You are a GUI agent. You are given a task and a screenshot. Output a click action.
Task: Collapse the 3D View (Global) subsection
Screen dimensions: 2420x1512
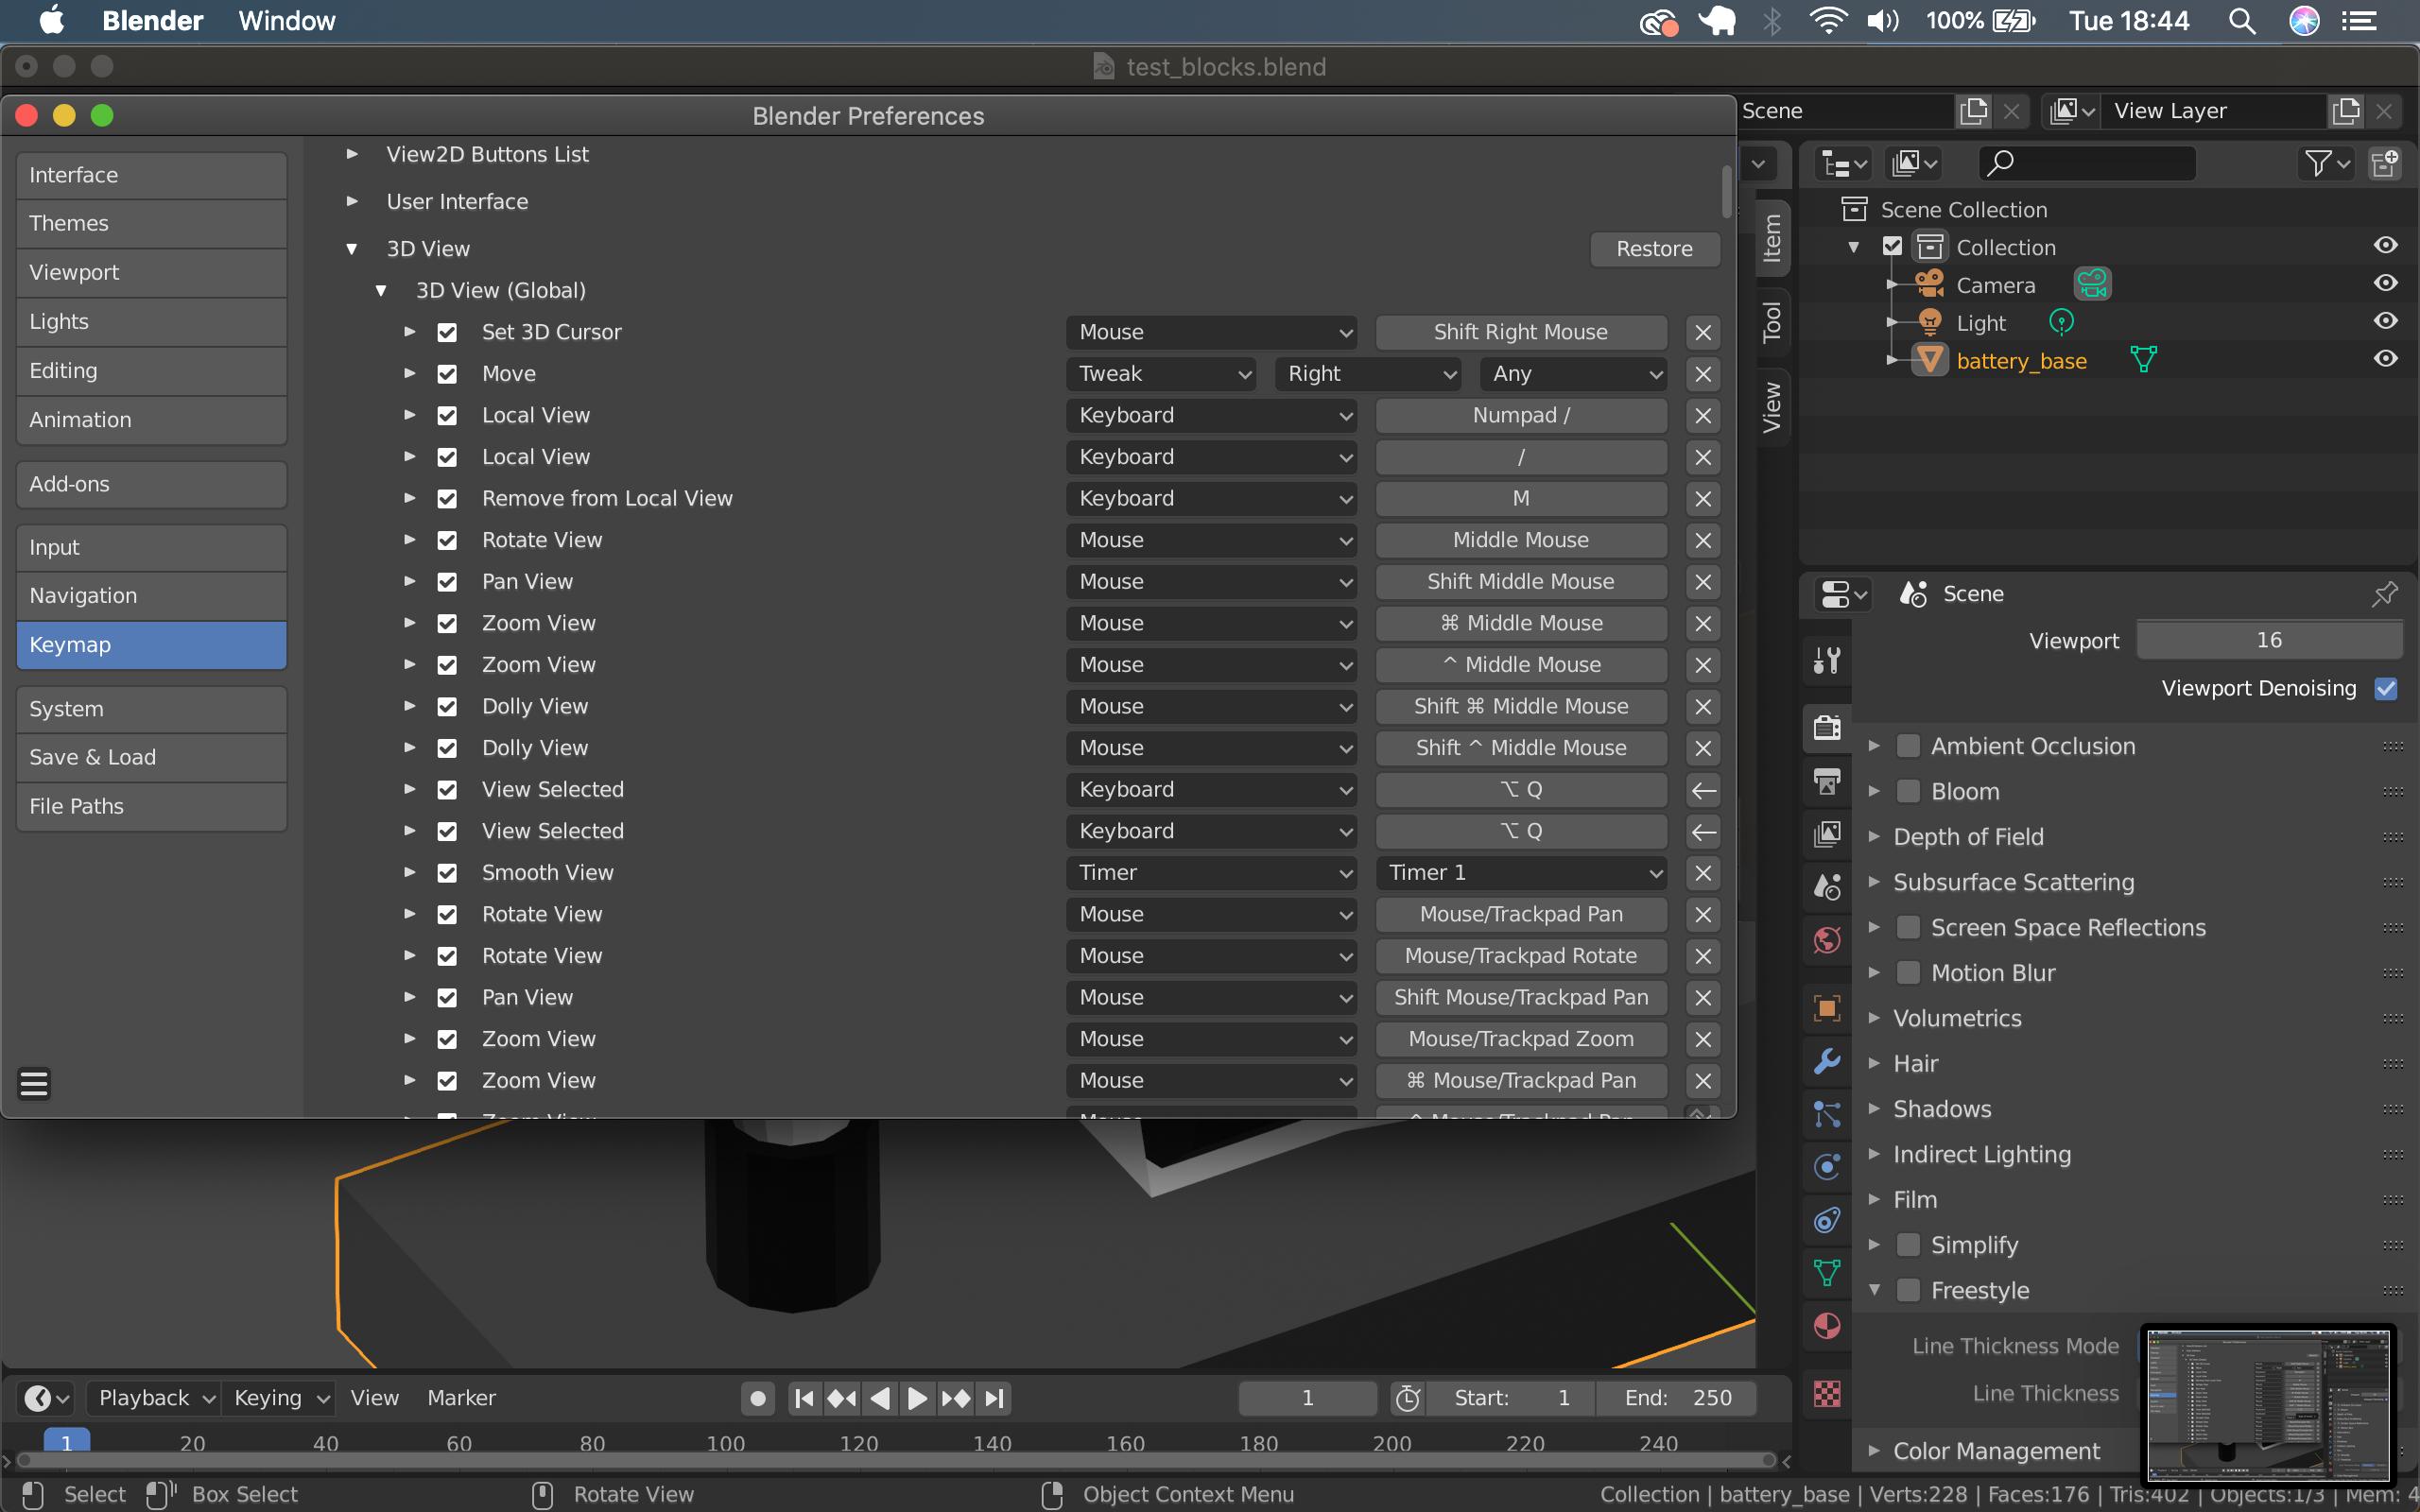381,291
